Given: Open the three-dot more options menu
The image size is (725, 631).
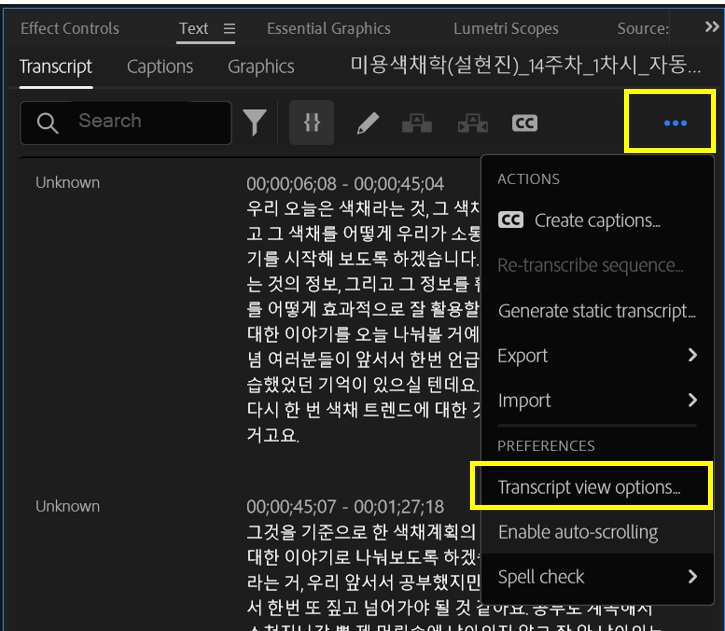Looking at the screenshot, I should [x=675, y=123].
